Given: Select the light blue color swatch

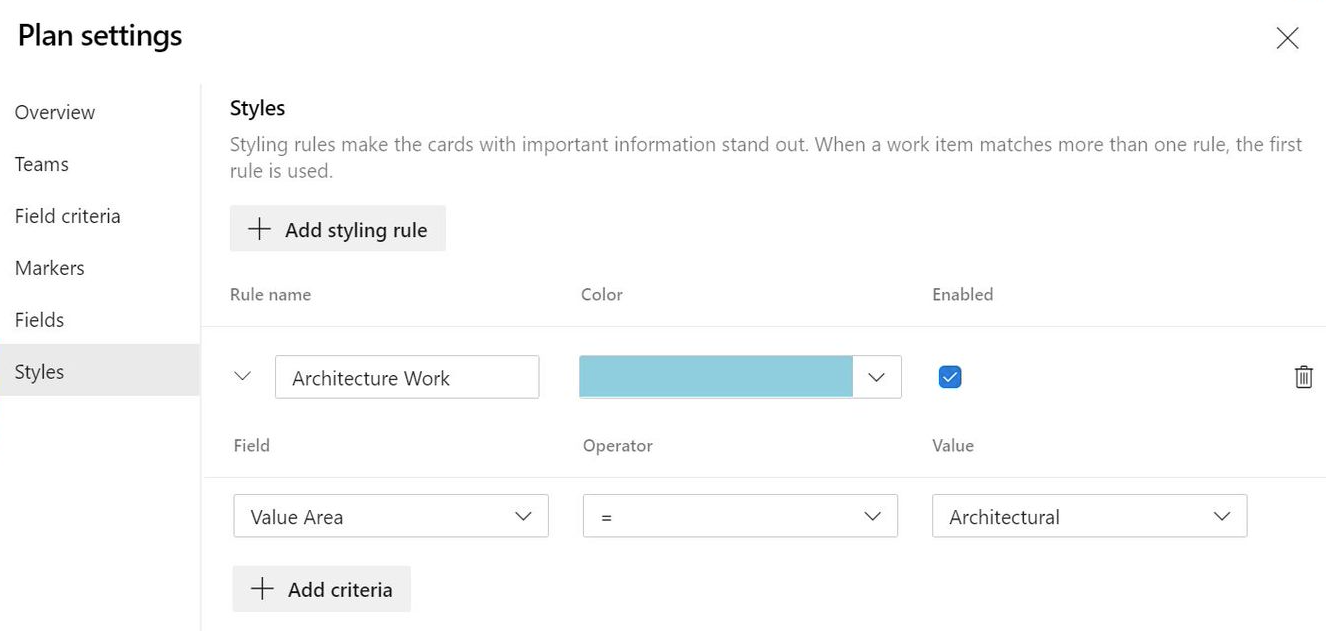Looking at the screenshot, I should (715, 377).
